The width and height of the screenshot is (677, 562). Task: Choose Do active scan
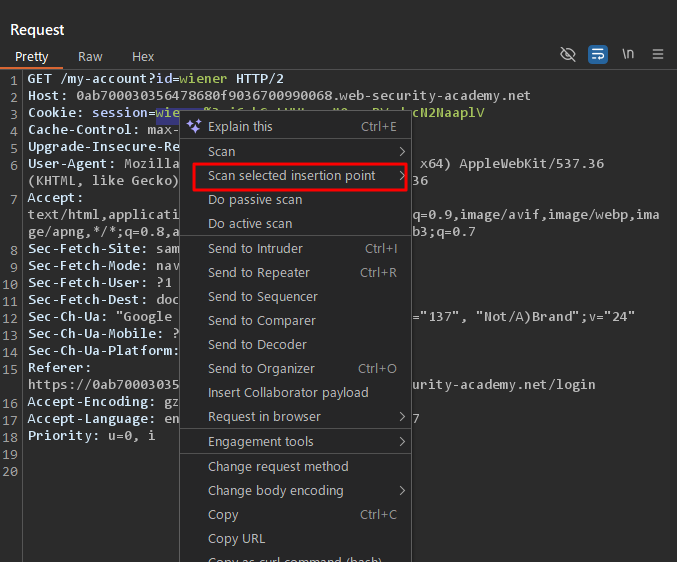[295, 224]
